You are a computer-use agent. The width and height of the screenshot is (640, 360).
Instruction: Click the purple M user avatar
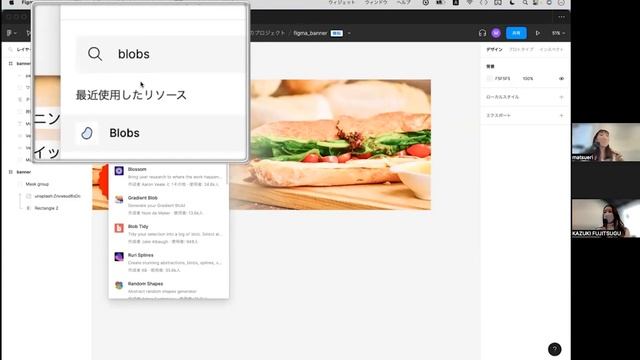coord(496,33)
